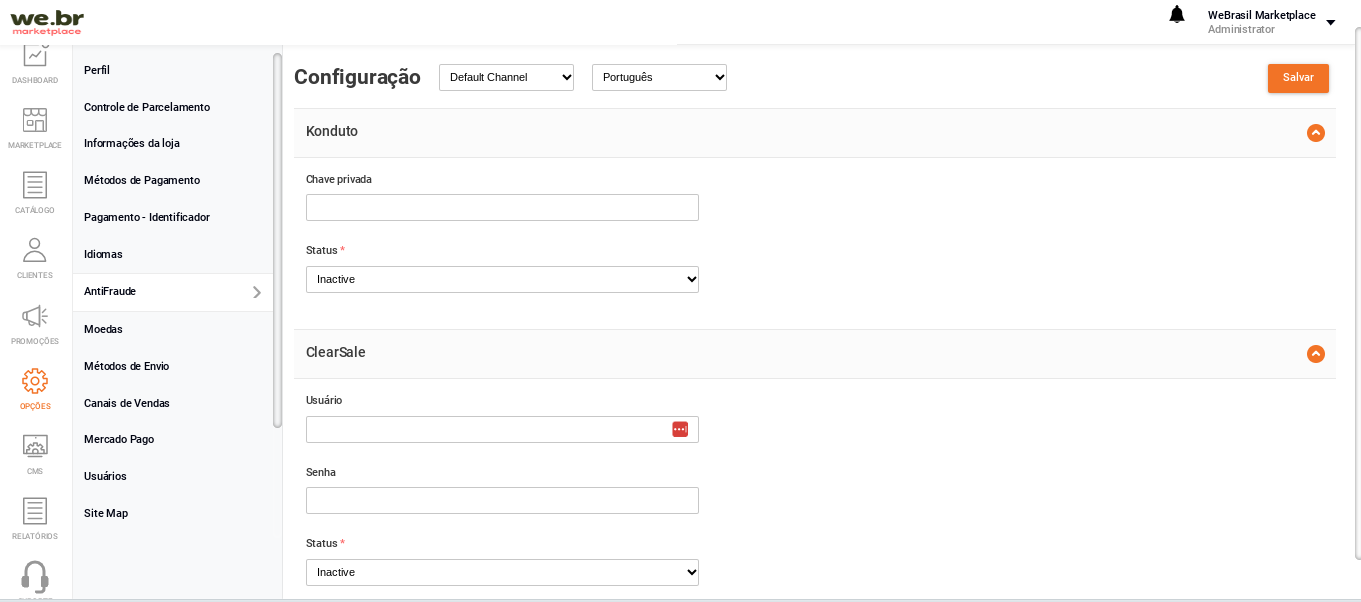Open the Catálogo sidebar icon
The width and height of the screenshot is (1361, 602).
(35, 186)
